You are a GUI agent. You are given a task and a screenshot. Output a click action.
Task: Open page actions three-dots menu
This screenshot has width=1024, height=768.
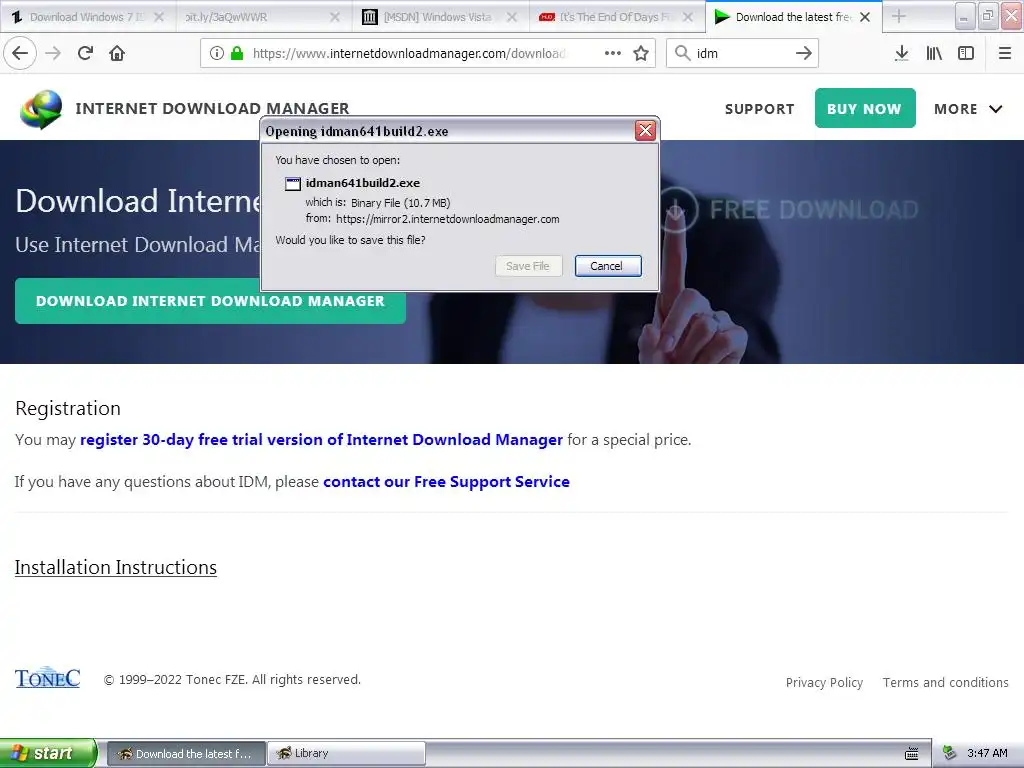[613, 53]
